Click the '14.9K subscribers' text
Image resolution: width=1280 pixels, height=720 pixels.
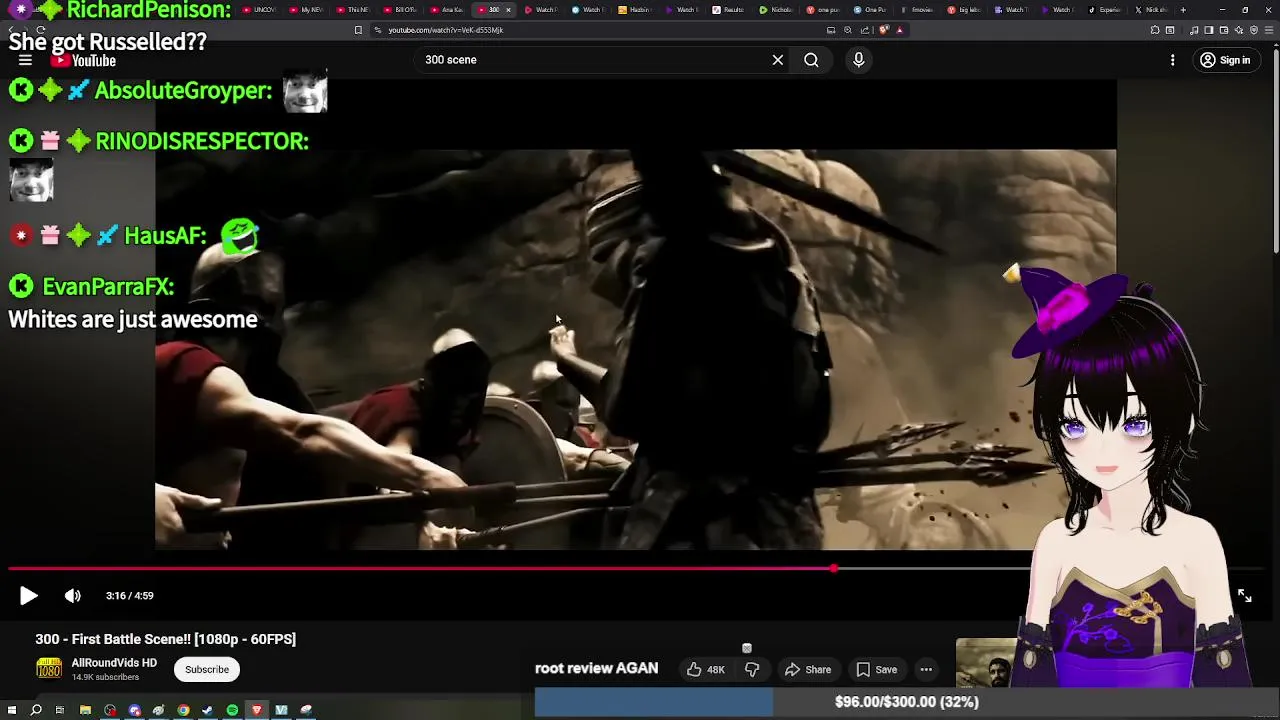[x=105, y=677]
